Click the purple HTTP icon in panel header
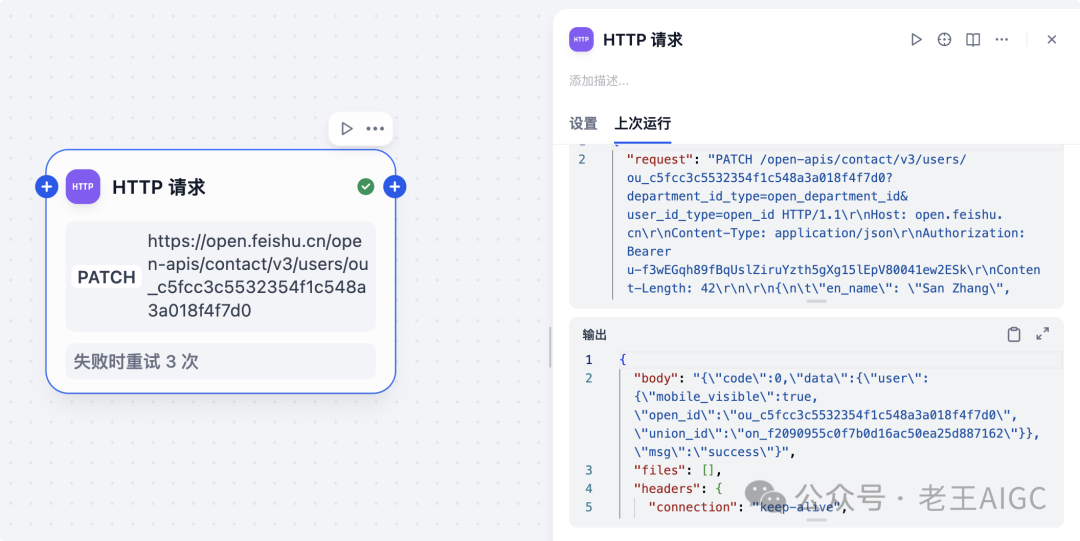The height and width of the screenshot is (541, 1080). pos(581,40)
